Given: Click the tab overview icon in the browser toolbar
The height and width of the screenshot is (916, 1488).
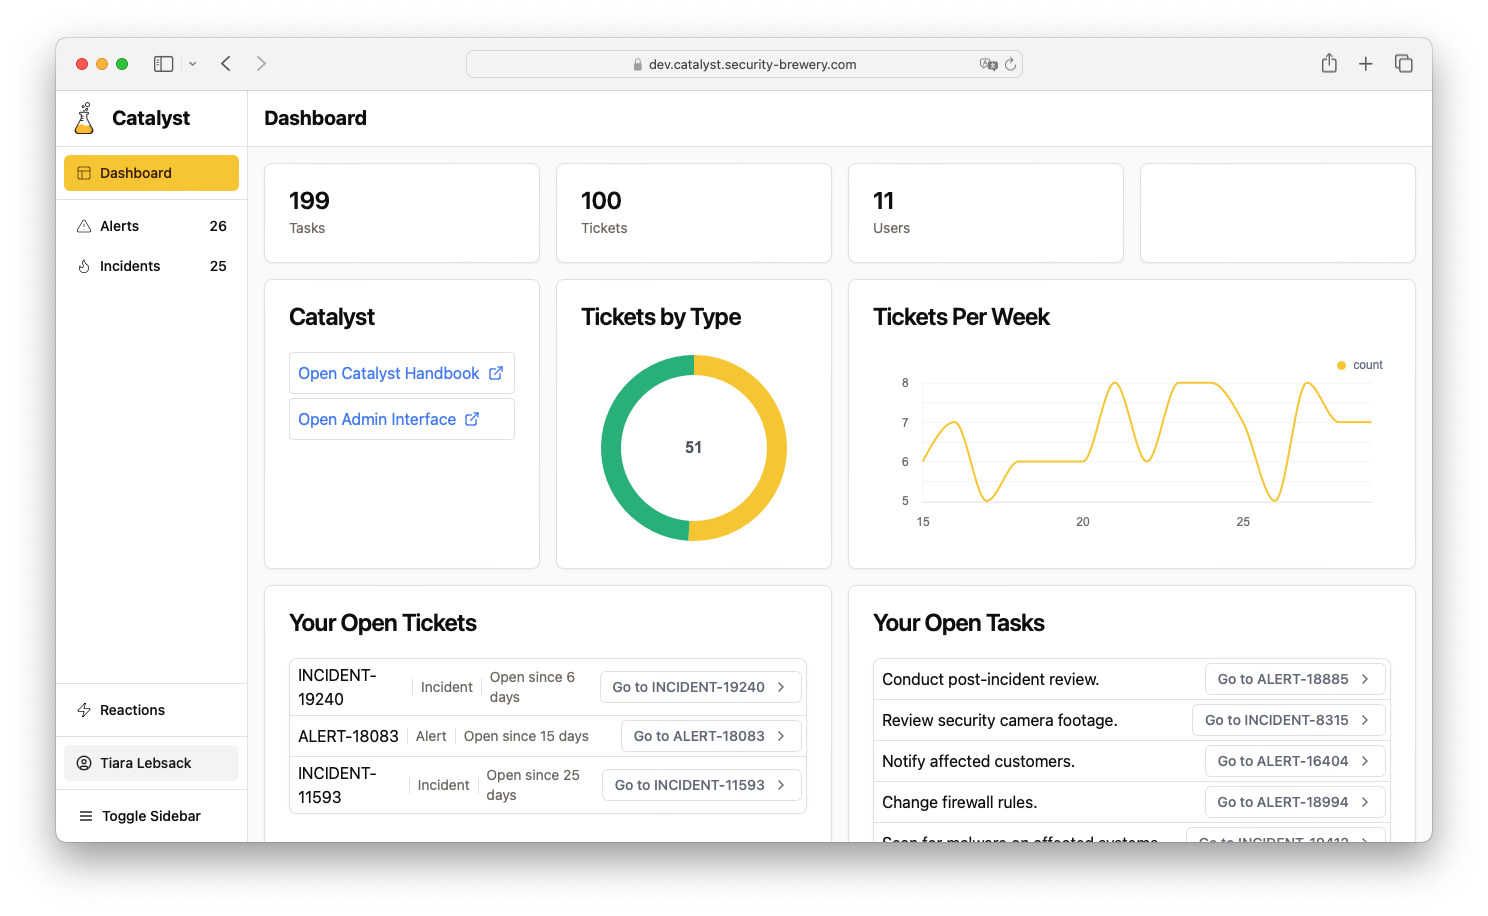Looking at the screenshot, I should coord(1404,63).
